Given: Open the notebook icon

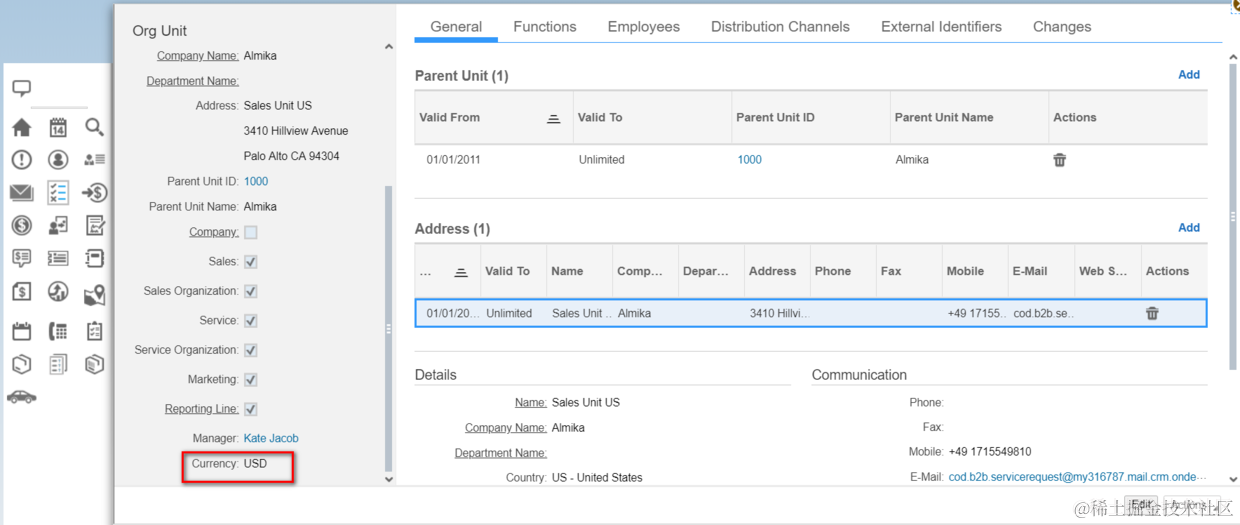Looking at the screenshot, I should pyautogui.click(x=94, y=258).
